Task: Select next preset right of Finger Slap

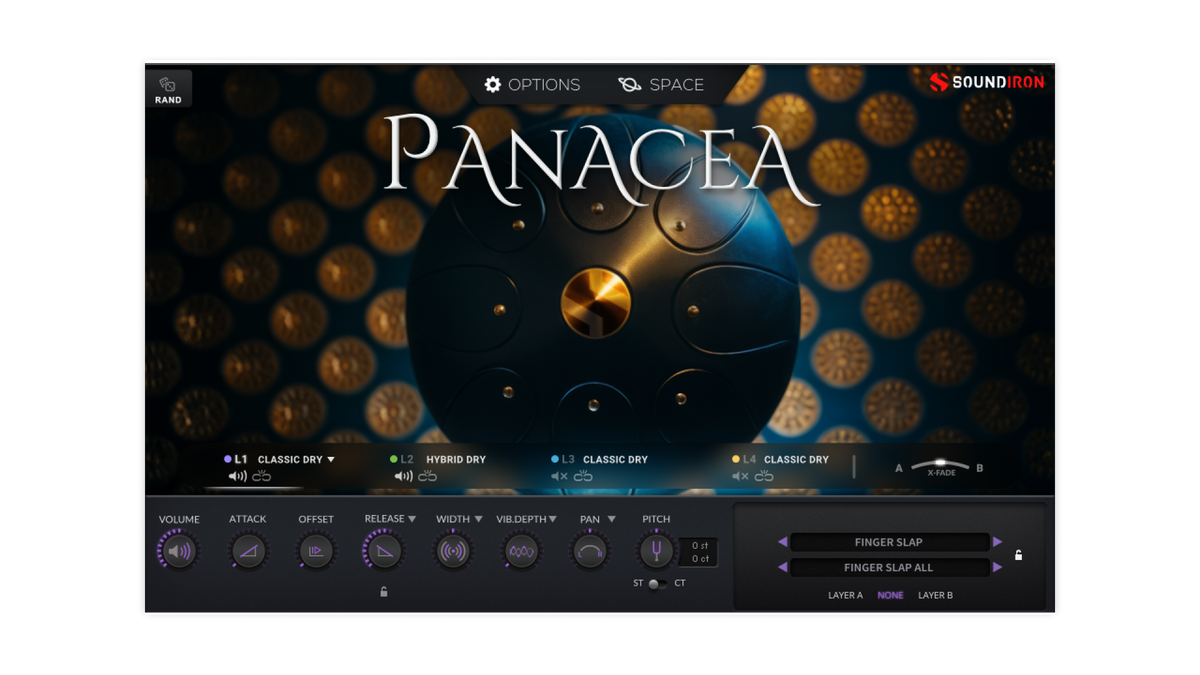Action: (x=997, y=542)
